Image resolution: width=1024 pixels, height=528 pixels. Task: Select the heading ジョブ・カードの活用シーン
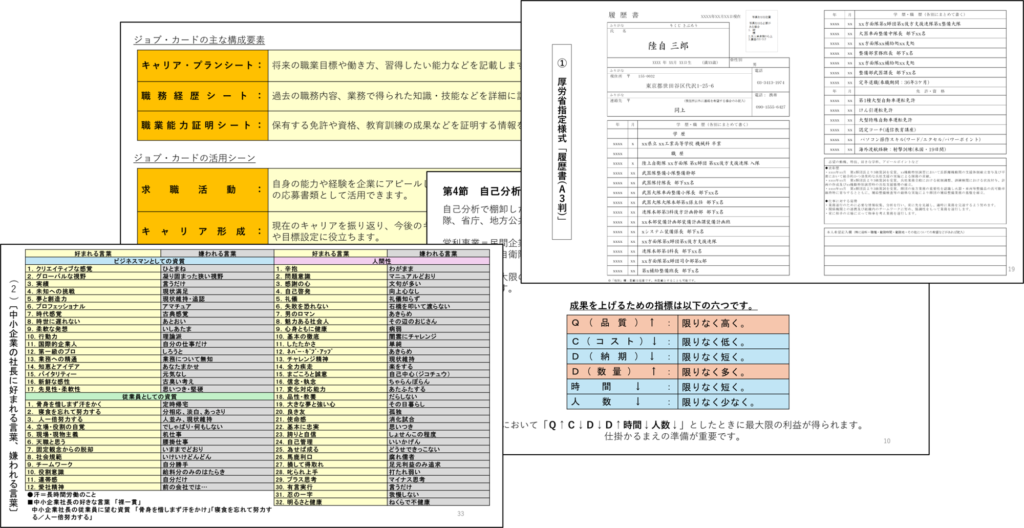pyautogui.click(x=195, y=158)
